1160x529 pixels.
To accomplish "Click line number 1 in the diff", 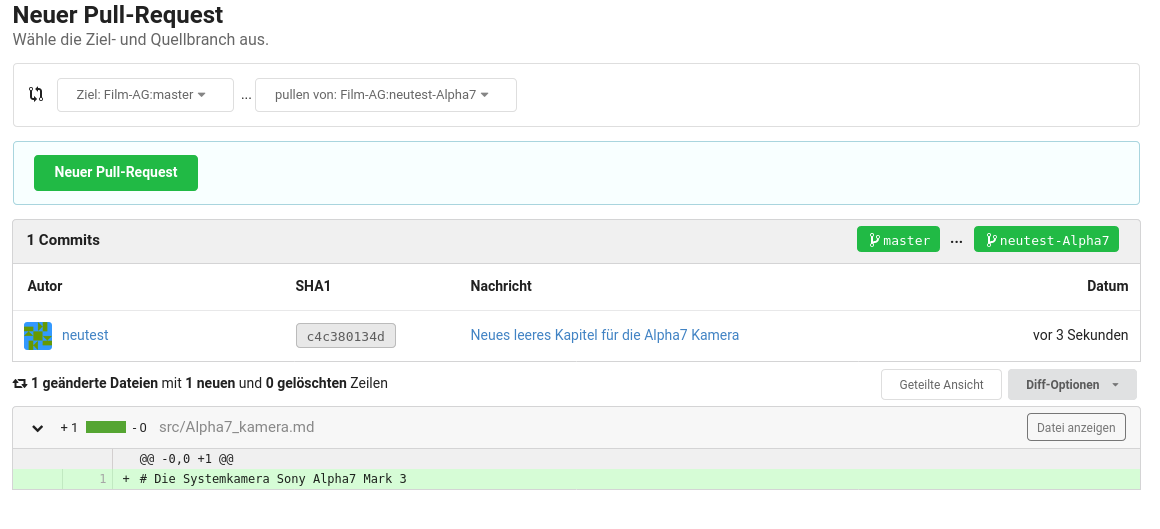I will (102, 479).
